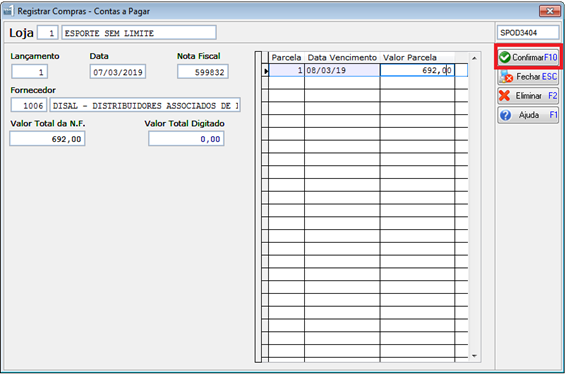Click the 692,00 Valor Parcela cell

417,70
